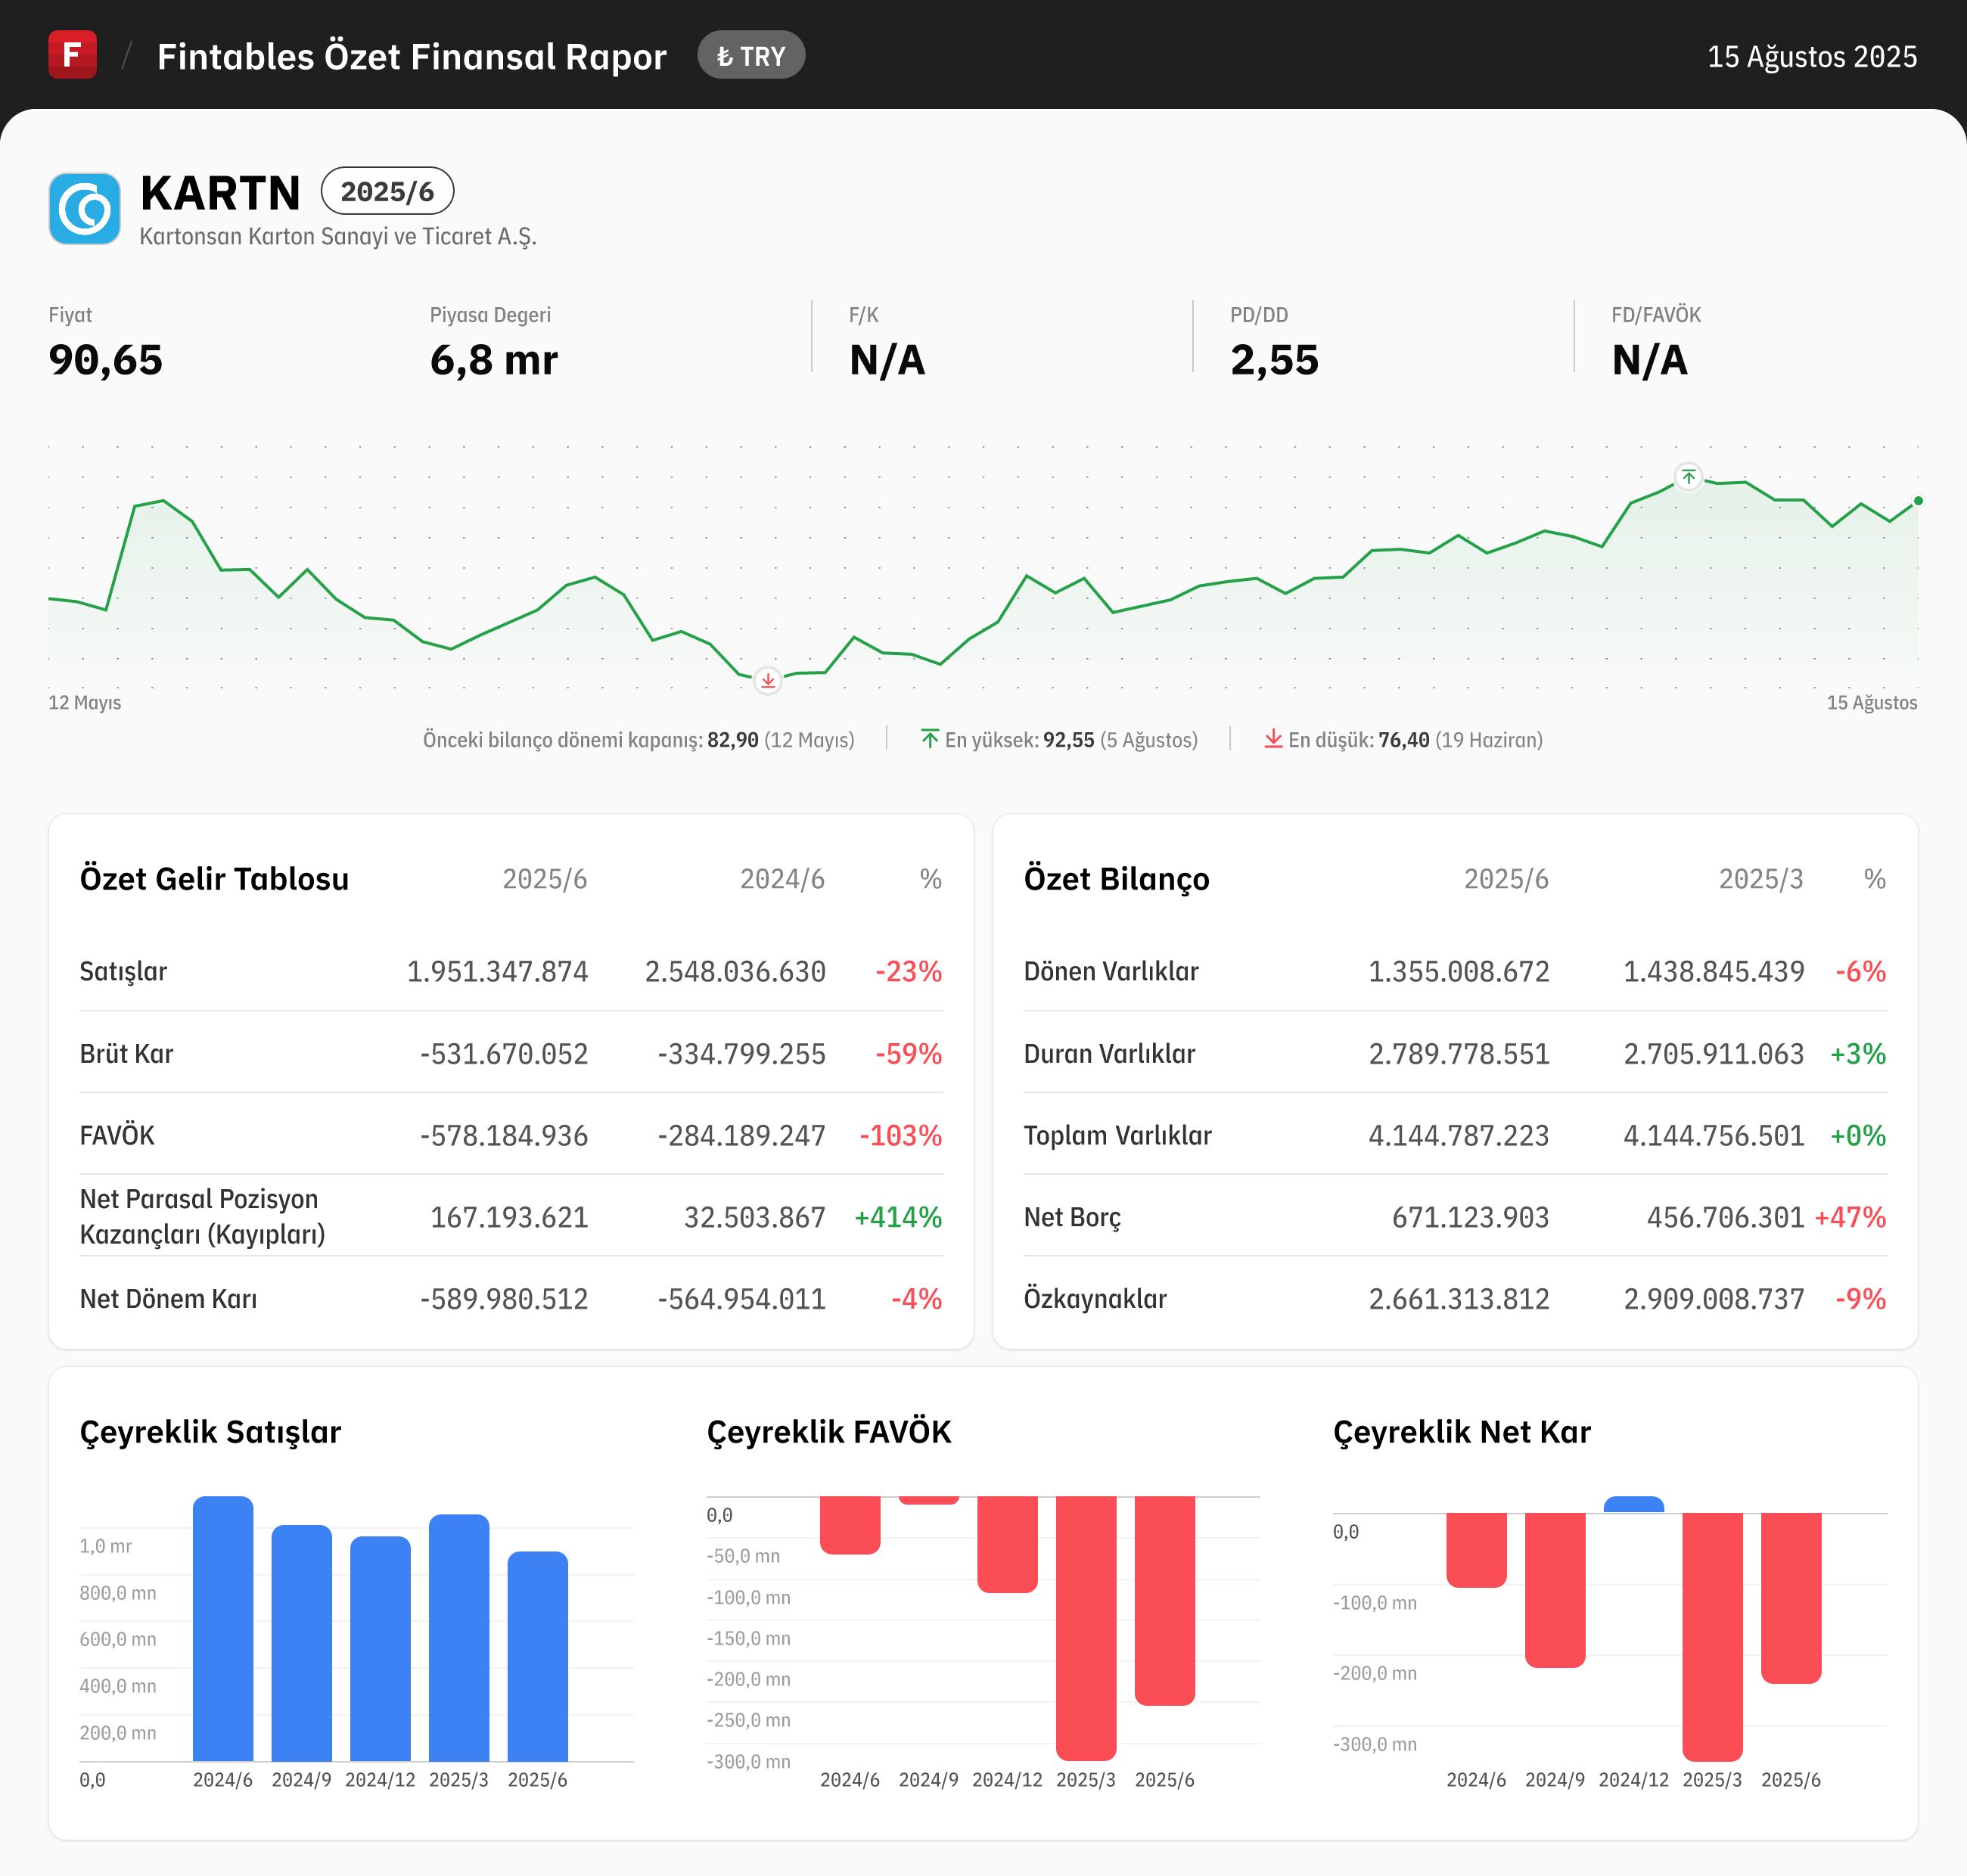Click the 2024/6 column header in Gelir Tablosu
This screenshot has width=1967, height=1876.
(782, 879)
